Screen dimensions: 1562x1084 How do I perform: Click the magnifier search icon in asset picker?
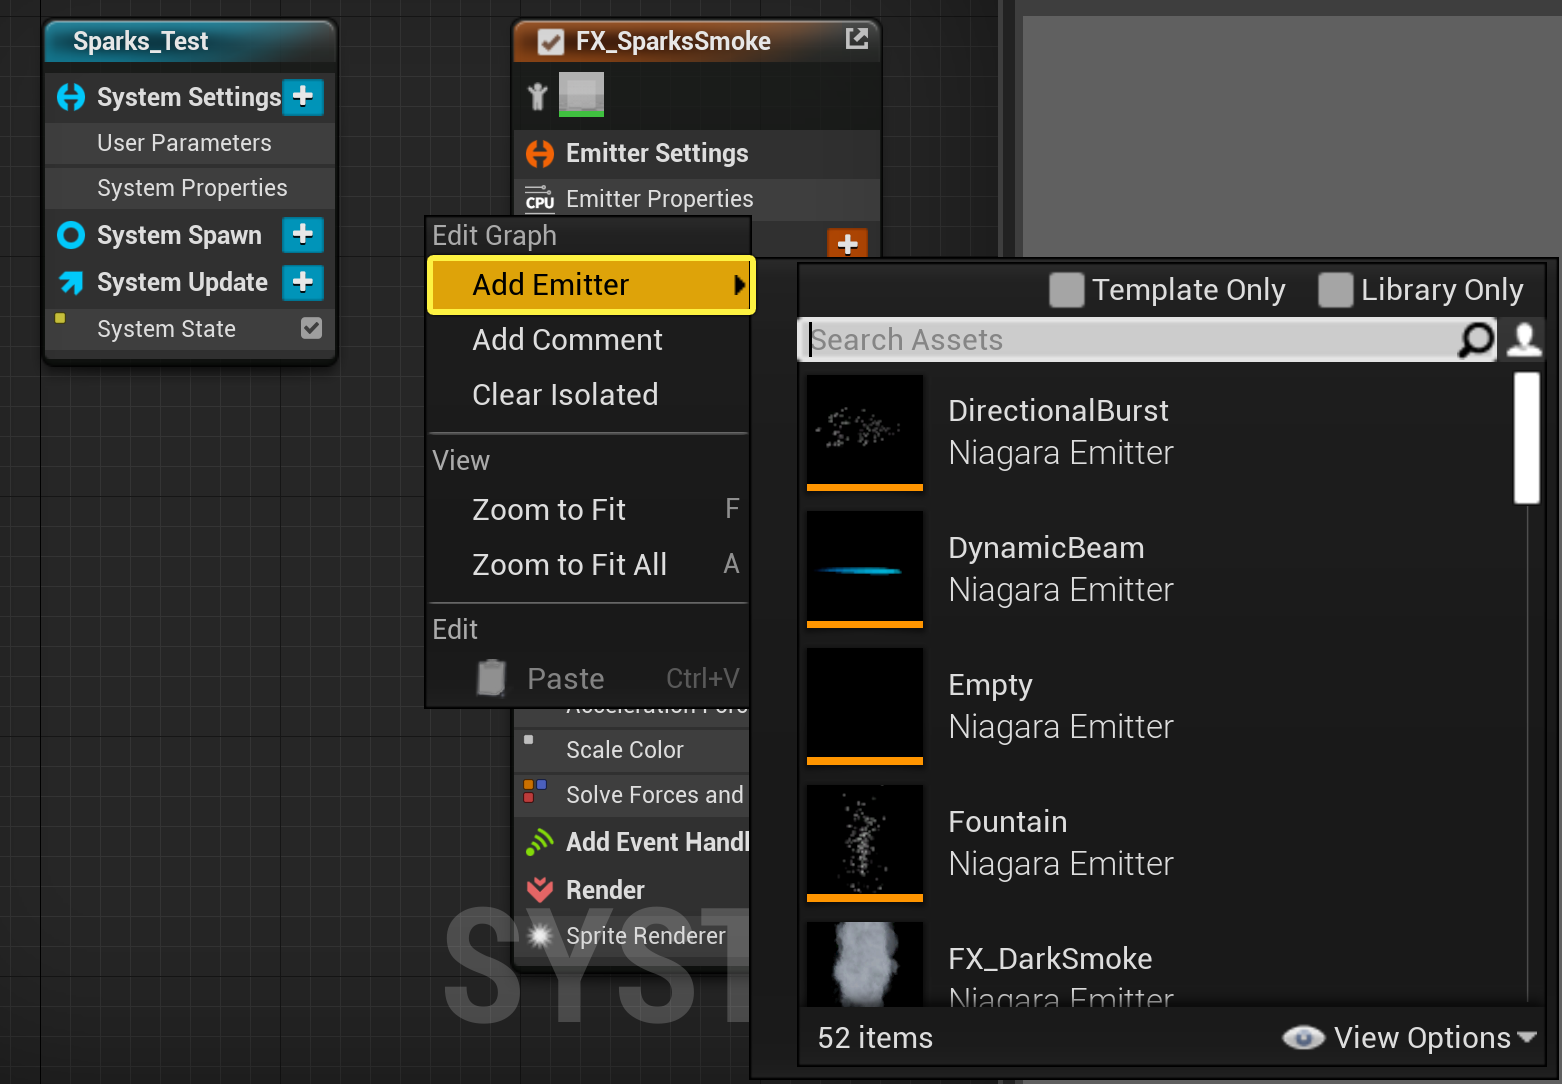[x=1476, y=340]
